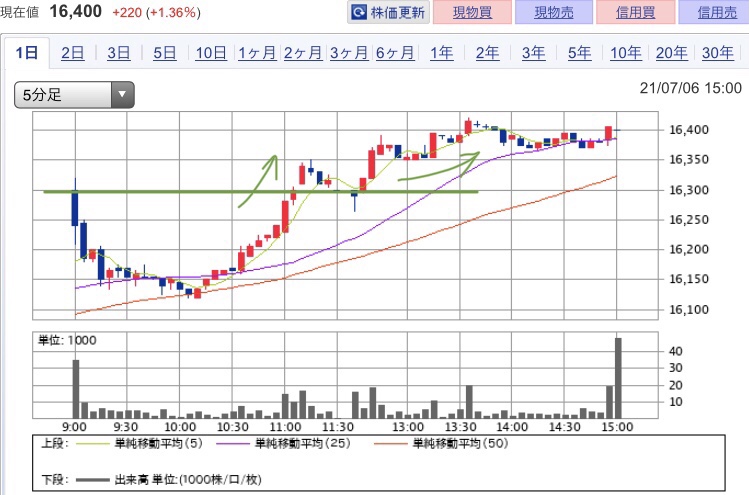The image size is (749, 495).
Task: Click the 出来高 volume legend entry
Action: (x=168, y=479)
